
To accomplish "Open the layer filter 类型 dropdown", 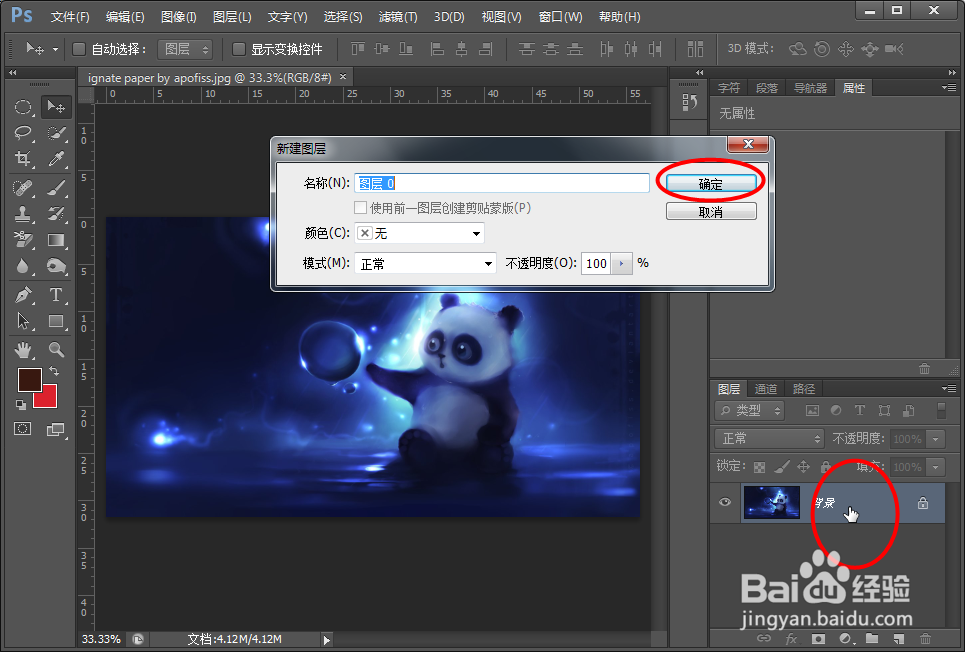I will (750, 410).
